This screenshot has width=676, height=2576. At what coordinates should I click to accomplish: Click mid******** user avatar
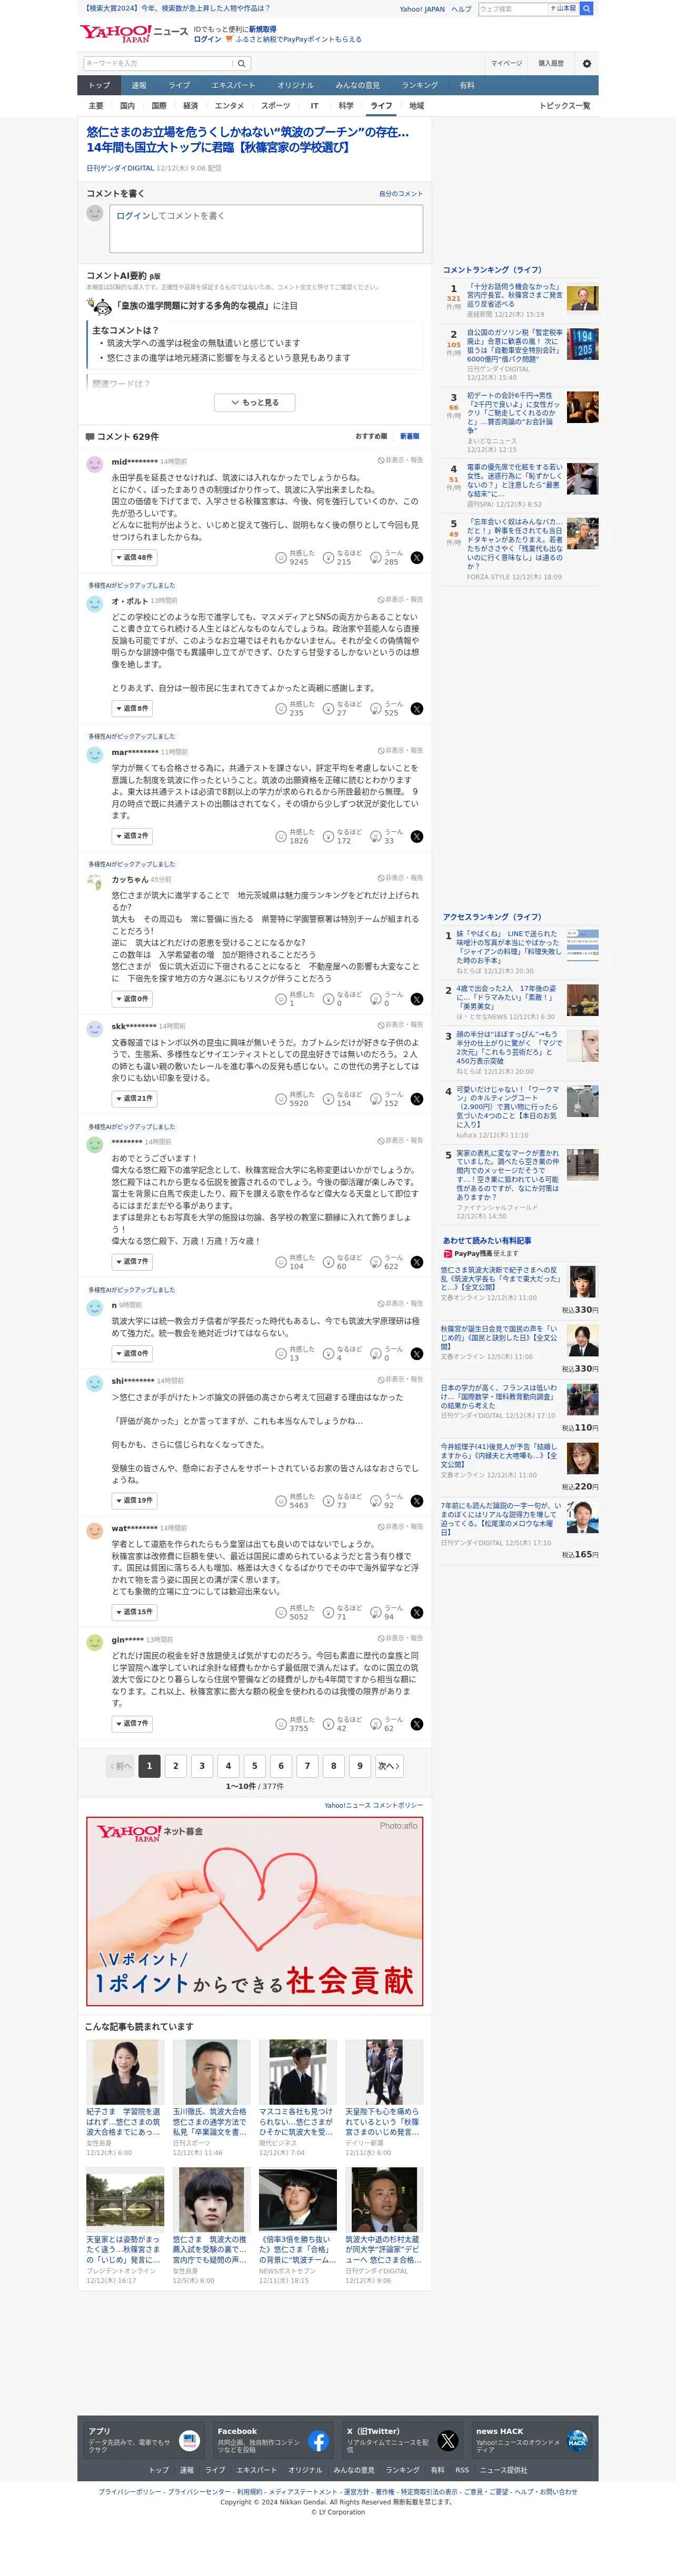coord(95,464)
